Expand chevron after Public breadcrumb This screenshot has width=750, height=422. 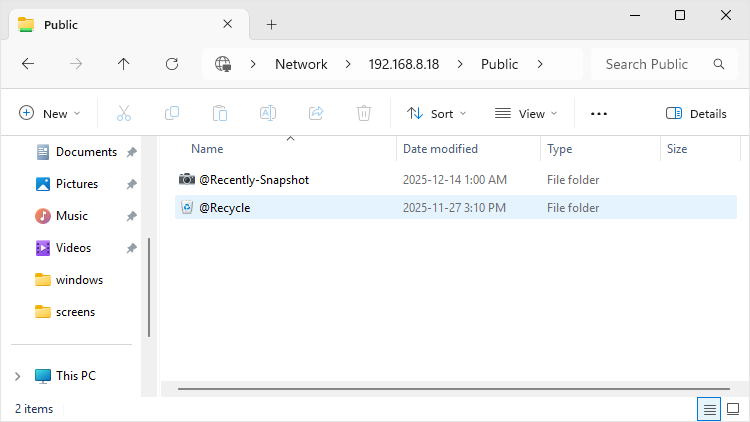pos(540,64)
